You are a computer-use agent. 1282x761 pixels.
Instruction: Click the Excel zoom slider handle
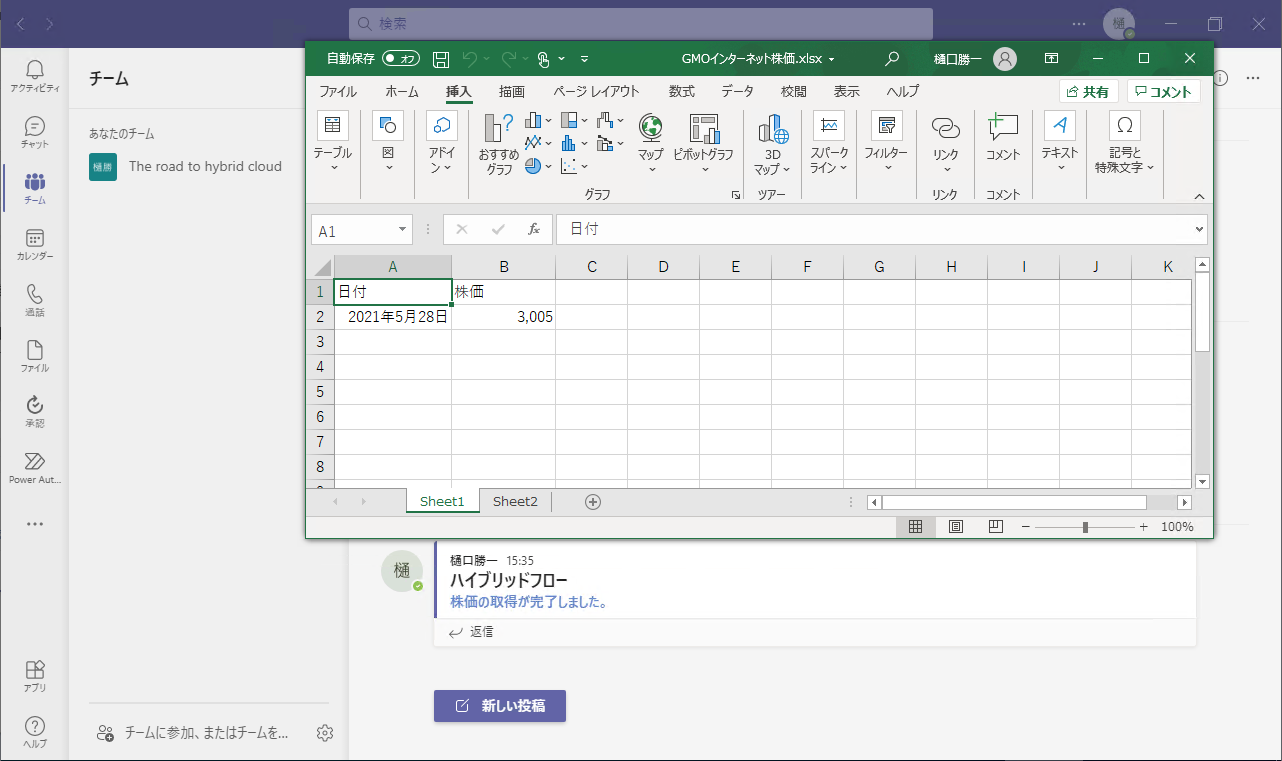pyautogui.click(x=1085, y=527)
